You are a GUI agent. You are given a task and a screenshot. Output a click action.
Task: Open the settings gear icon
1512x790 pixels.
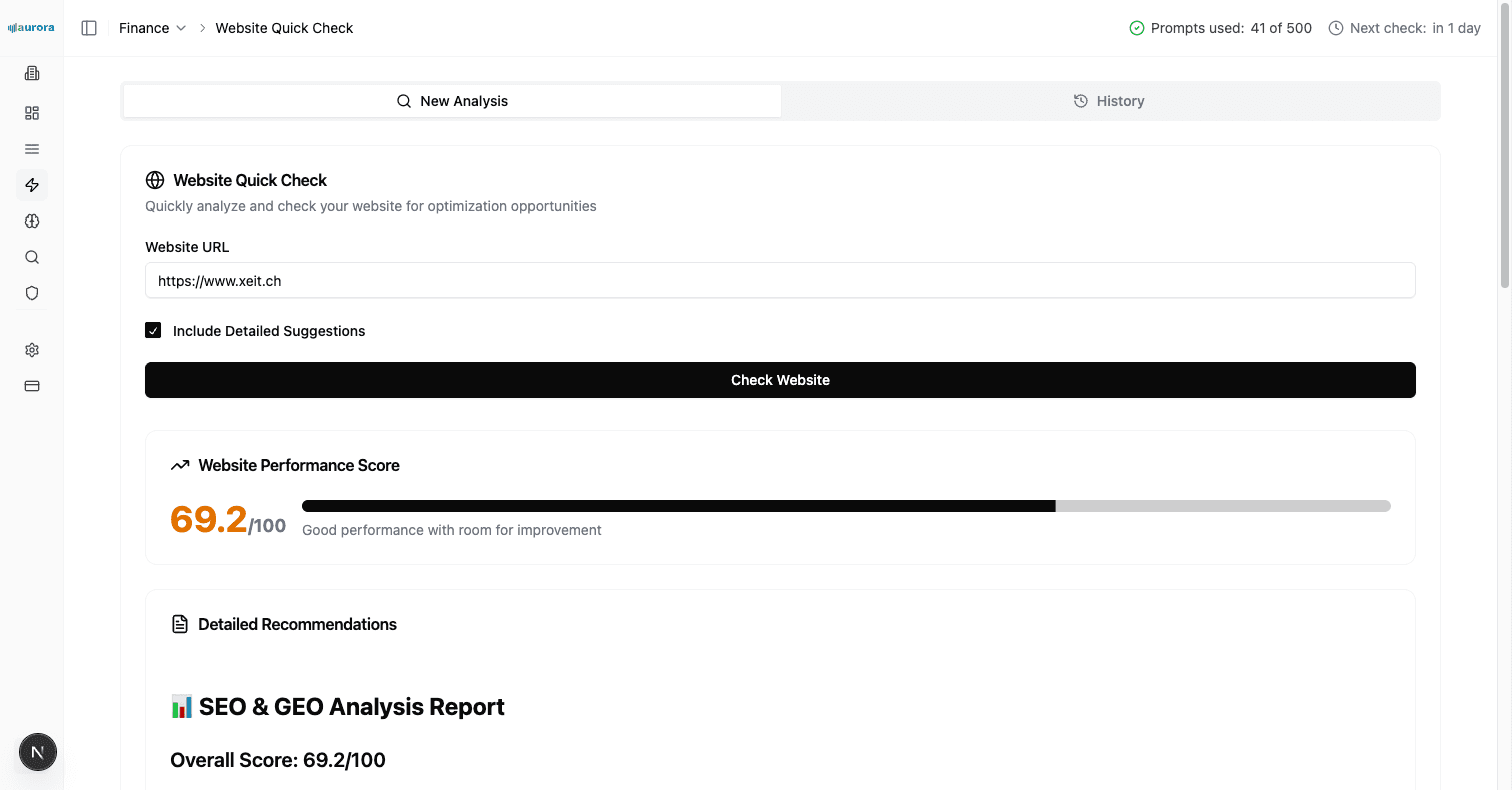pos(32,350)
